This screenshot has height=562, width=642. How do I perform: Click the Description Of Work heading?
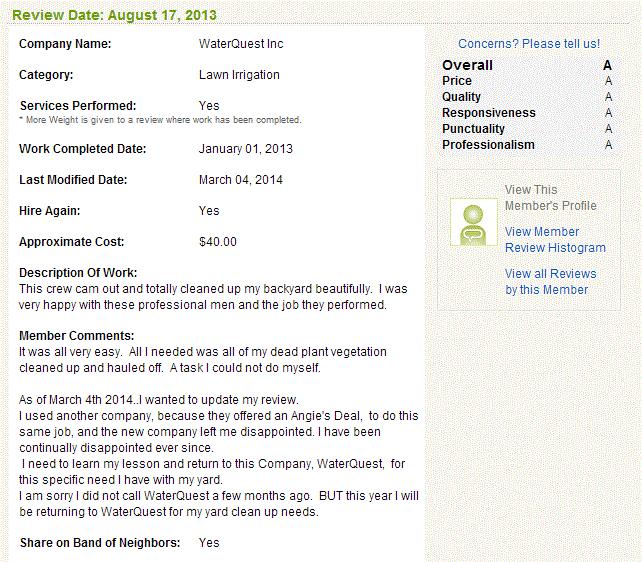(78, 273)
